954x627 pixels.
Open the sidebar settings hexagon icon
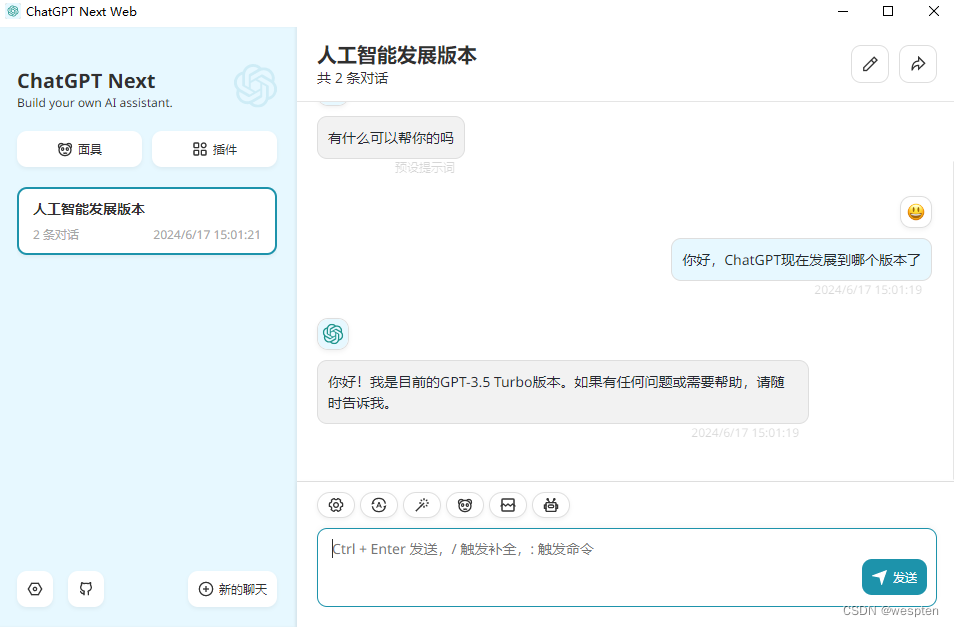pyautogui.click(x=35, y=589)
